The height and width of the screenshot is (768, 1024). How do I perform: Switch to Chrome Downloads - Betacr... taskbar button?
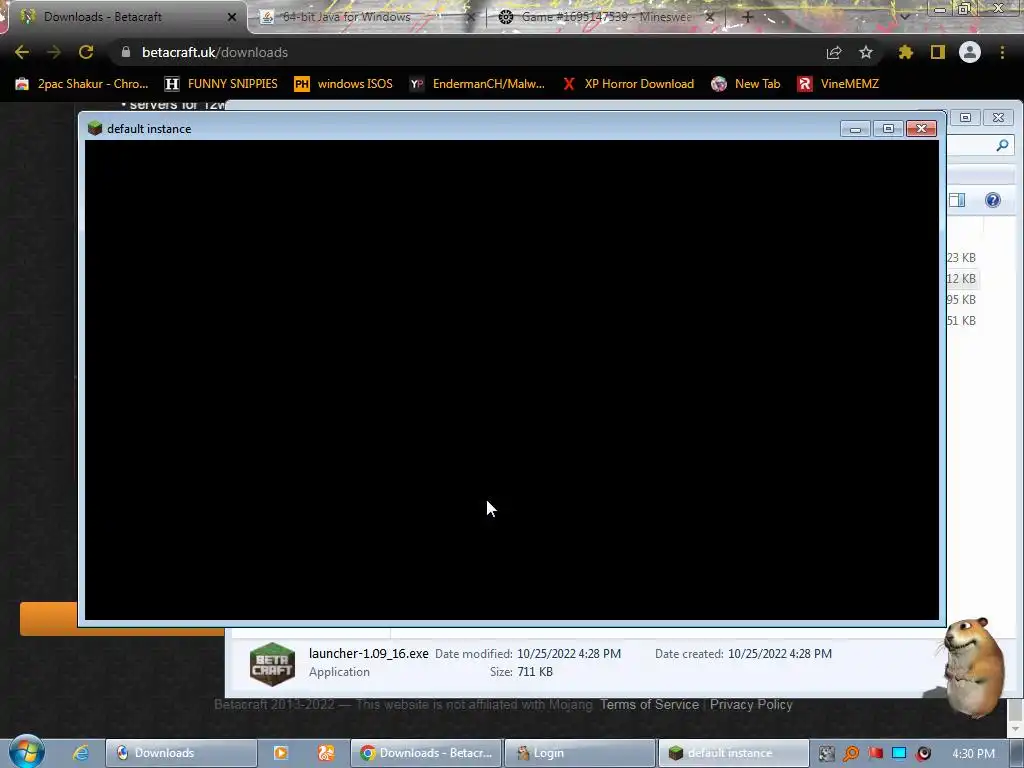[426, 753]
